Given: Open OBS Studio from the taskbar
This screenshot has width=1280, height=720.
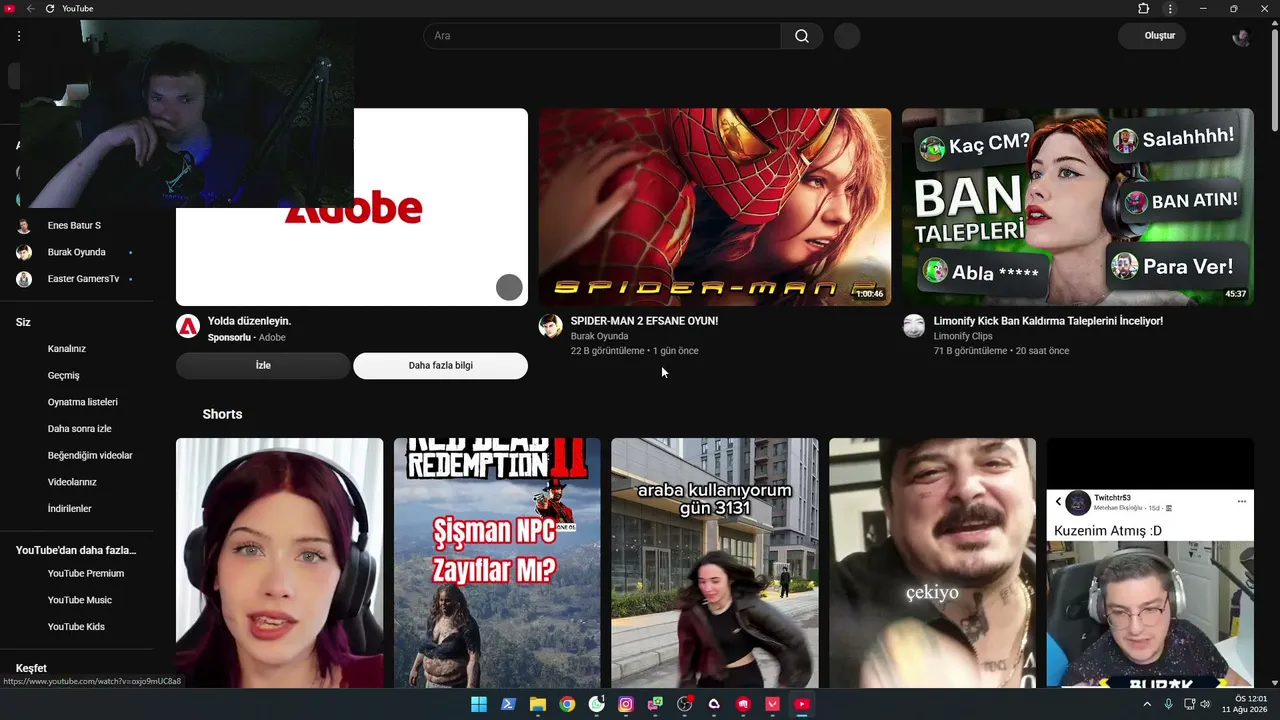Looking at the screenshot, I should point(685,704).
